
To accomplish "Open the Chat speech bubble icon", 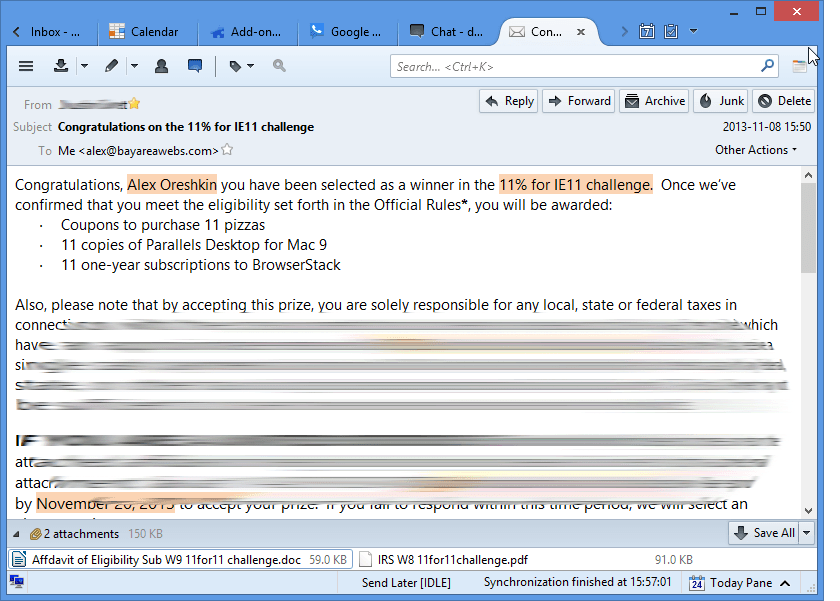I will (195, 66).
